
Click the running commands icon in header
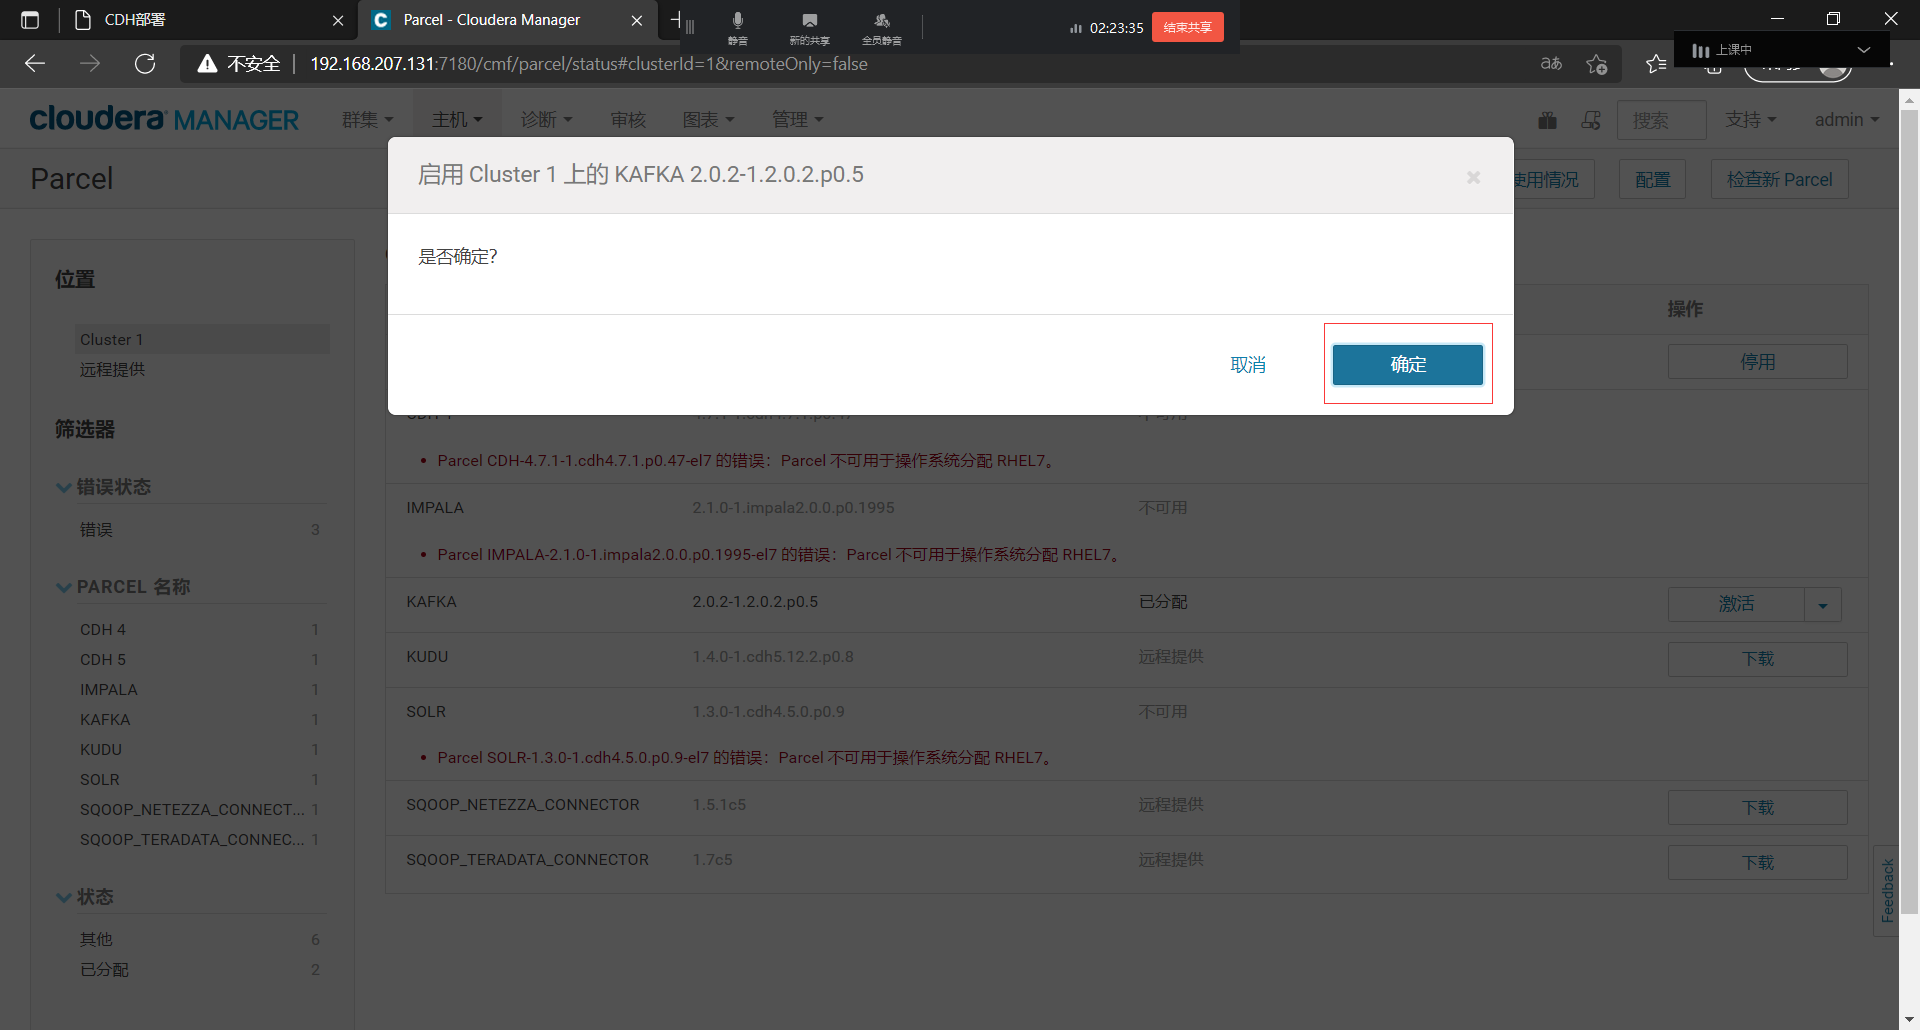point(1591,120)
